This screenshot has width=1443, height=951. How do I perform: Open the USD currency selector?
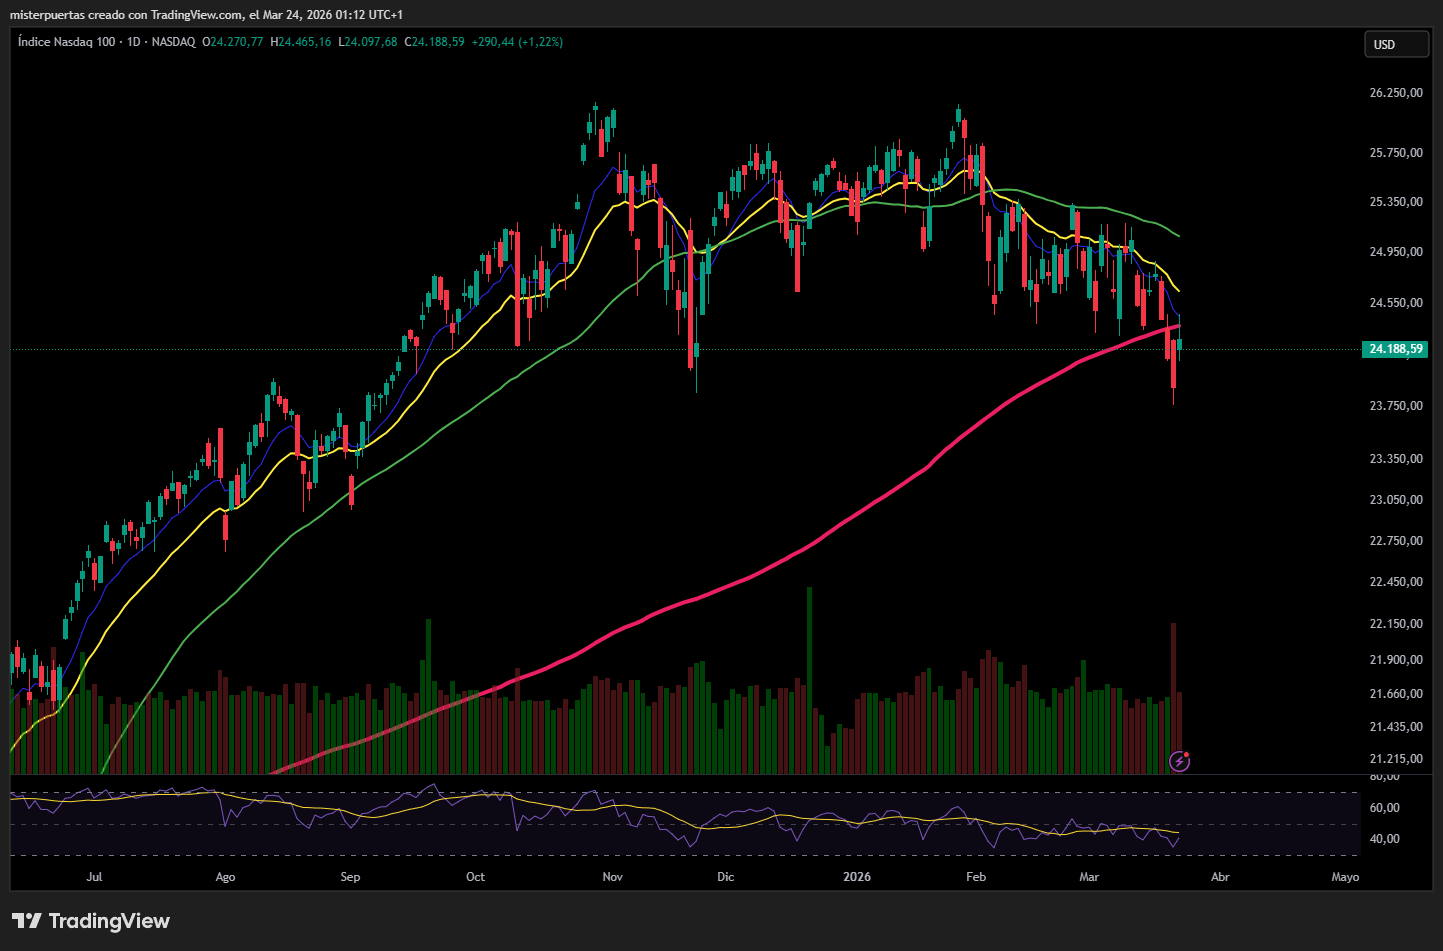1396,44
